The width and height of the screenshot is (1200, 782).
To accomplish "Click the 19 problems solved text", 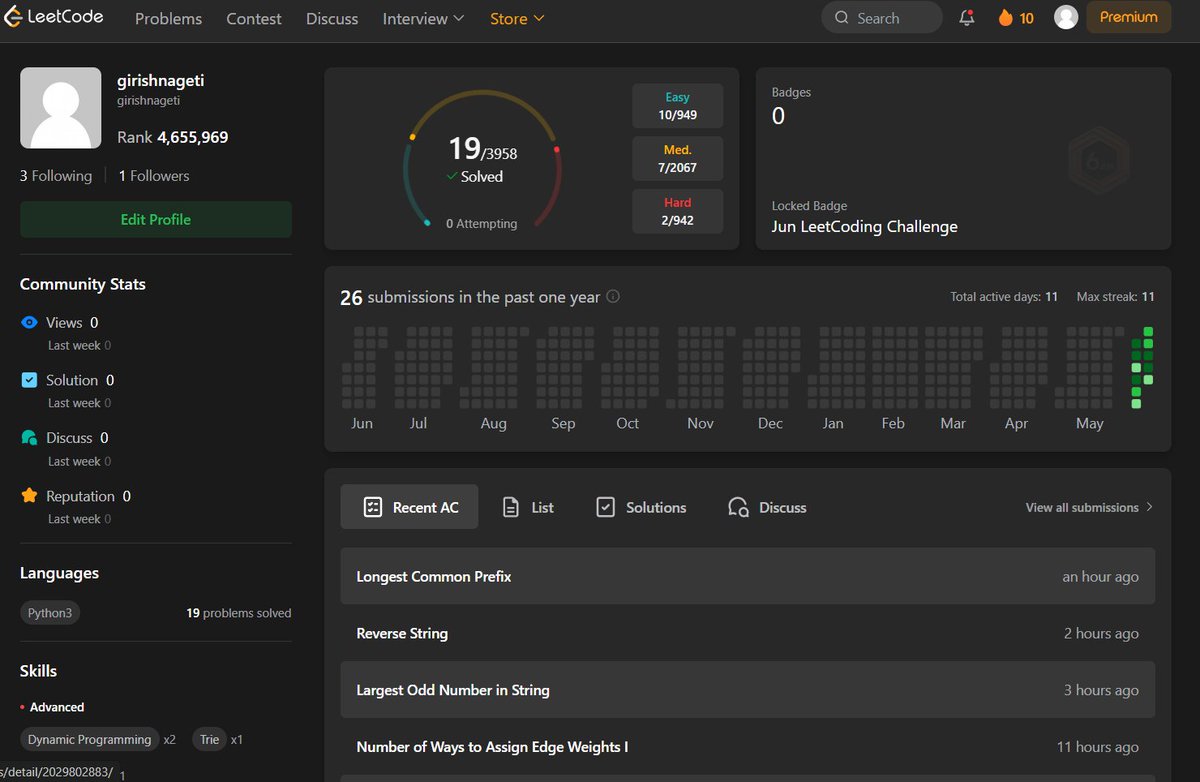I will 239,613.
